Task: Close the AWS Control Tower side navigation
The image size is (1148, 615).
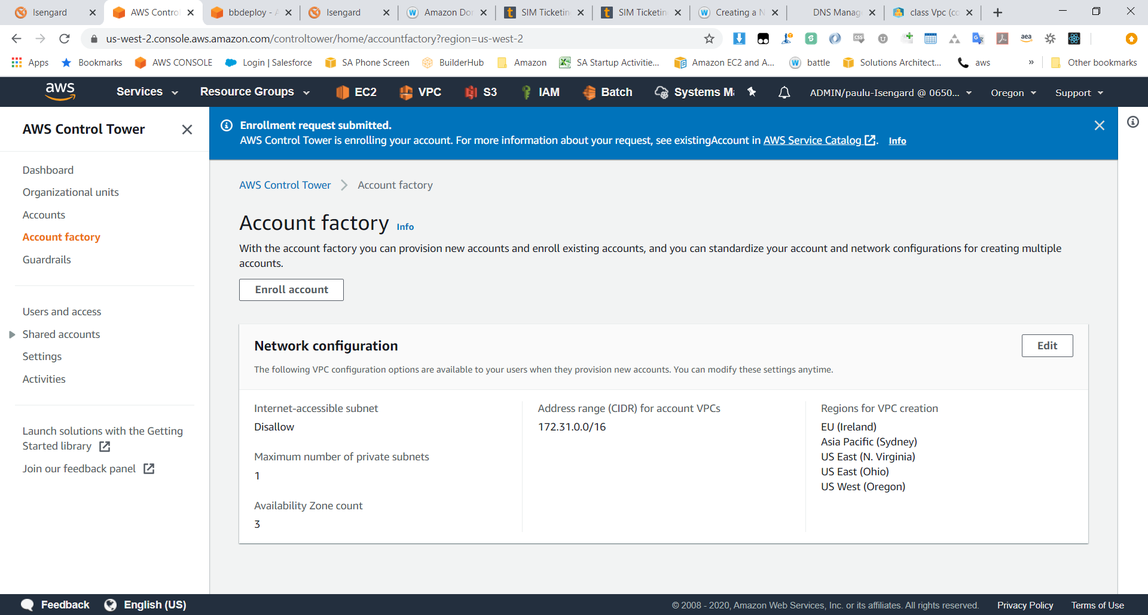Action: 187,130
